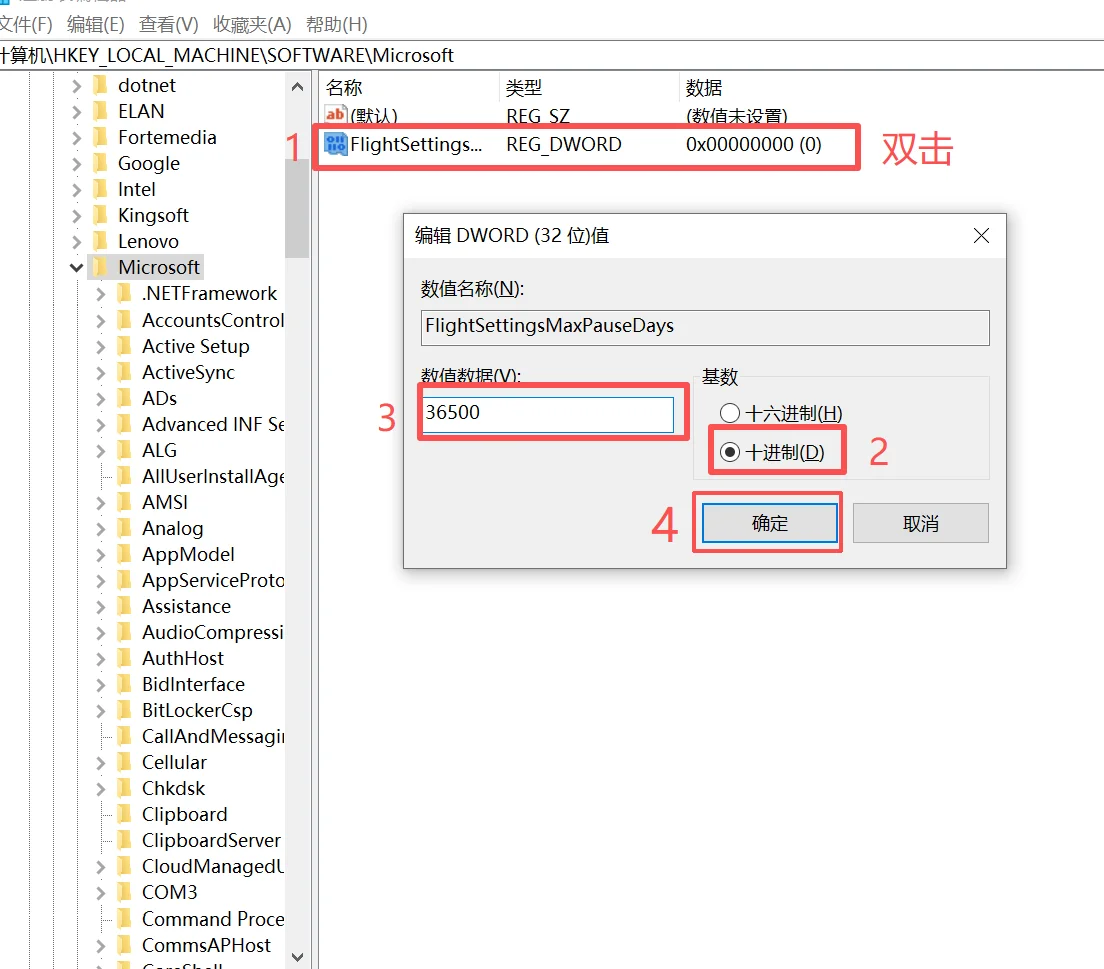The width and height of the screenshot is (1104, 969).
Task: Click the 名称 column header
Action: 410,87
